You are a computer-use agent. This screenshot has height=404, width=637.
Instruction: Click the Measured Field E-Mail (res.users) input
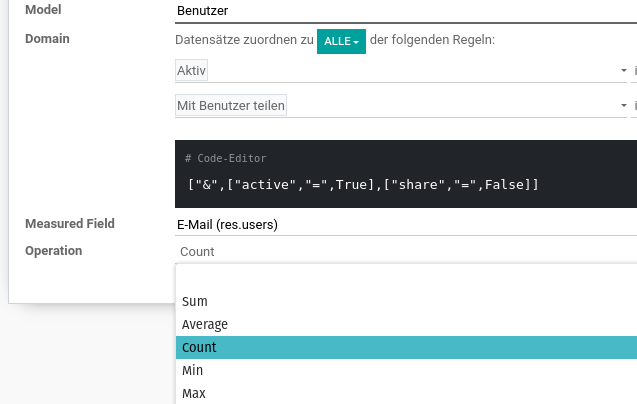[406, 225]
